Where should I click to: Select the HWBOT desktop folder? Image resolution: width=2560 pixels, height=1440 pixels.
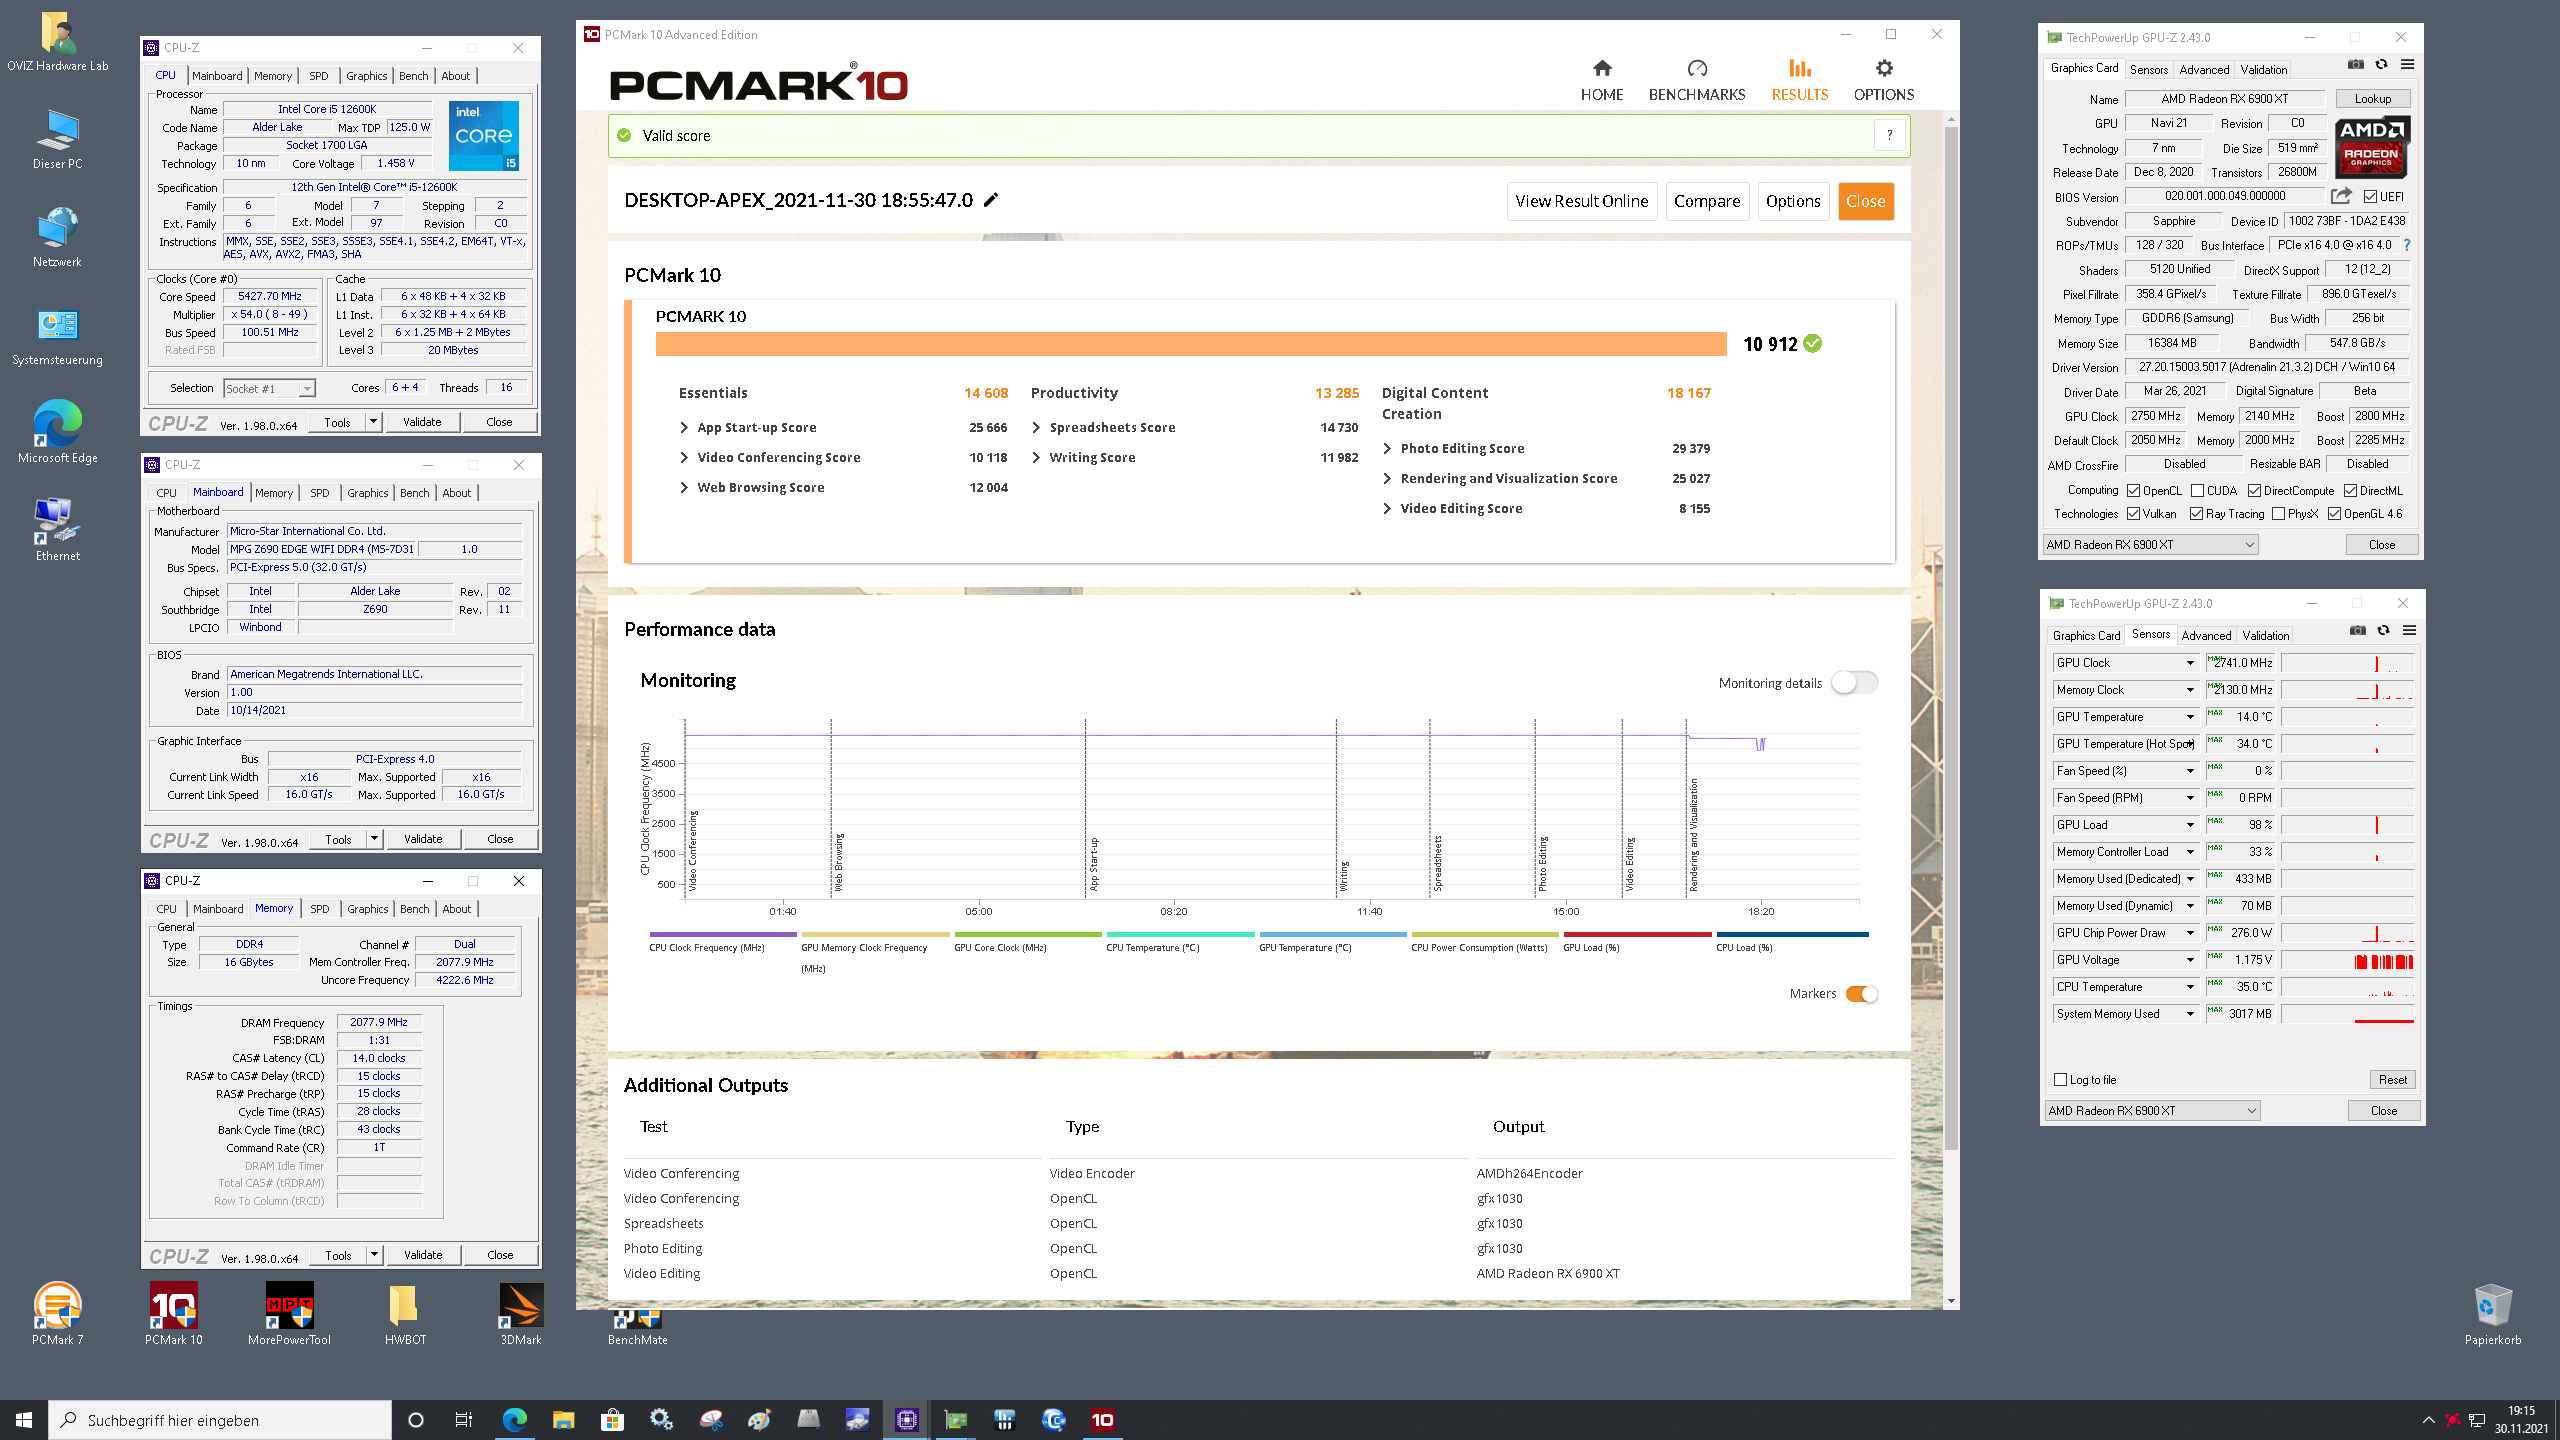(405, 1313)
